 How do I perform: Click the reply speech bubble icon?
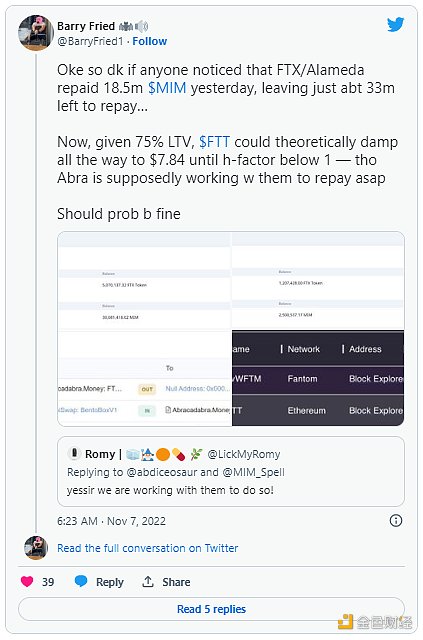81,581
